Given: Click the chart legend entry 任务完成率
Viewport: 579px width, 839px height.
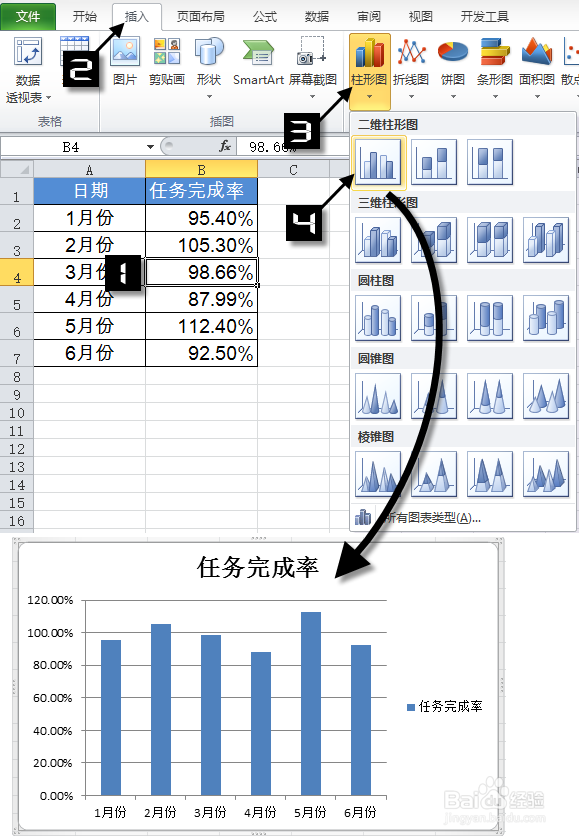Looking at the screenshot, I should (445, 707).
